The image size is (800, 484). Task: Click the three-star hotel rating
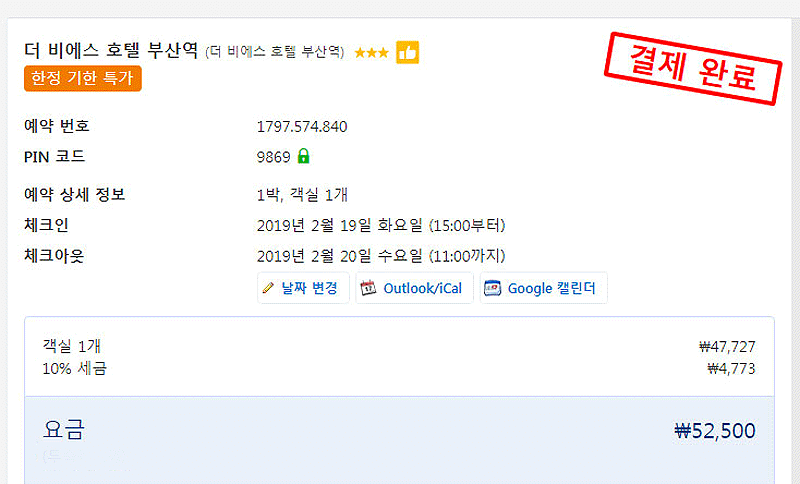[x=371, y=53]
